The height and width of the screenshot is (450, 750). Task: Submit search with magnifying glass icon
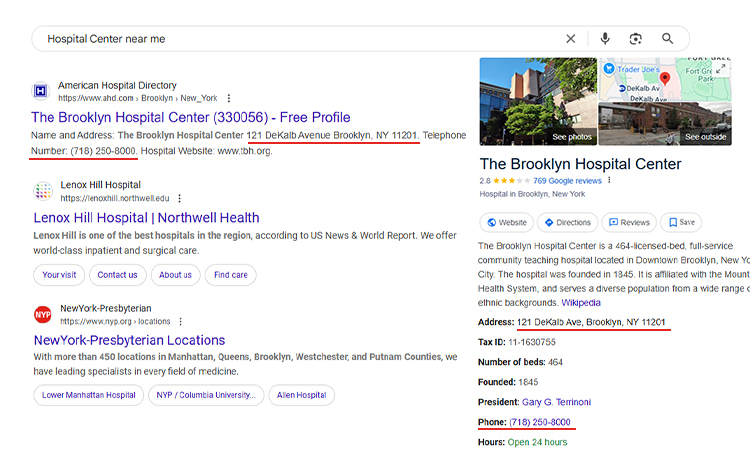667,38
